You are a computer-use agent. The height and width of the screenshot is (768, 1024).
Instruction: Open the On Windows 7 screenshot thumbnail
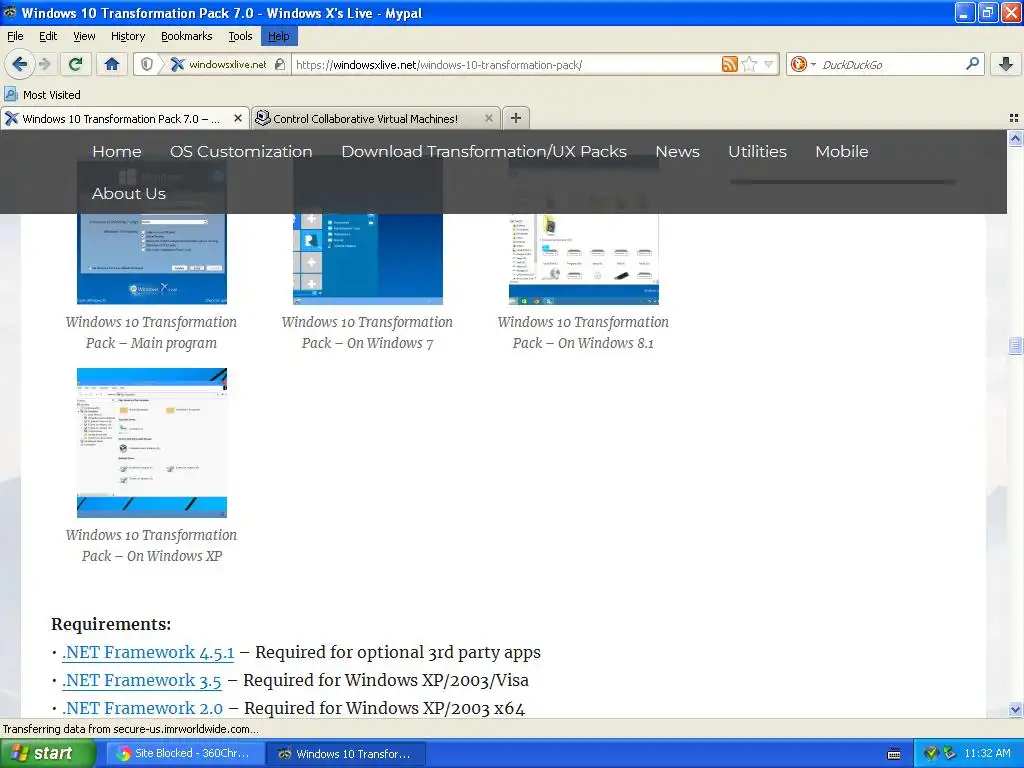click(x=368, y=258)
